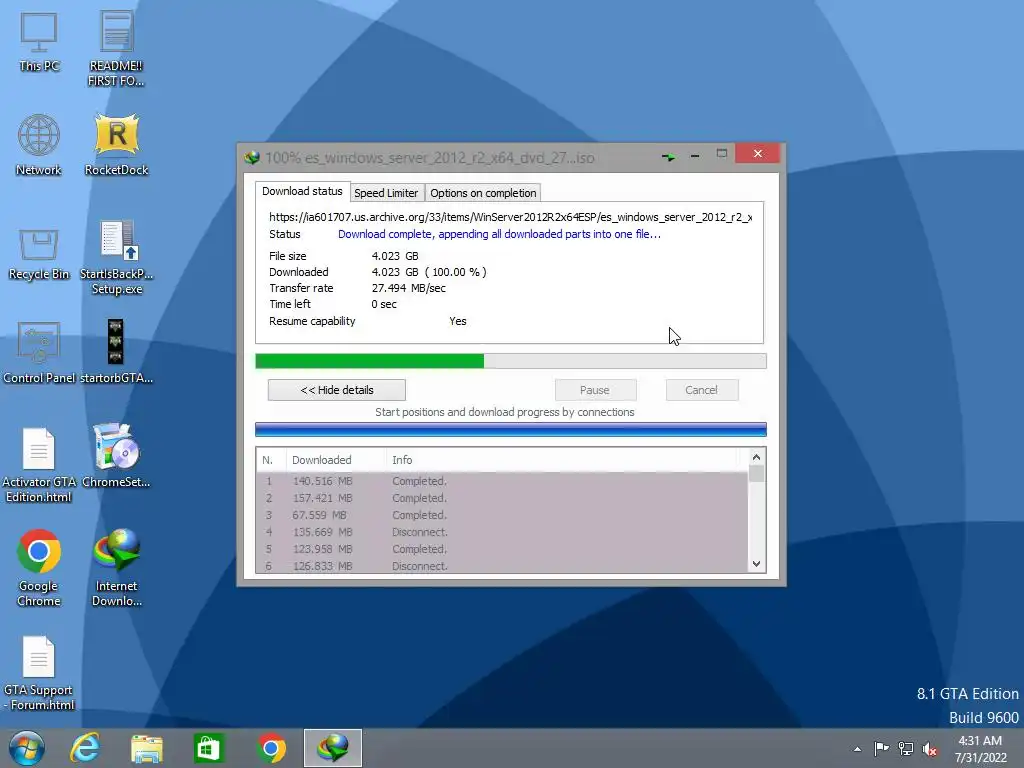Click the 4.023 GB file size value

(395, 256)
